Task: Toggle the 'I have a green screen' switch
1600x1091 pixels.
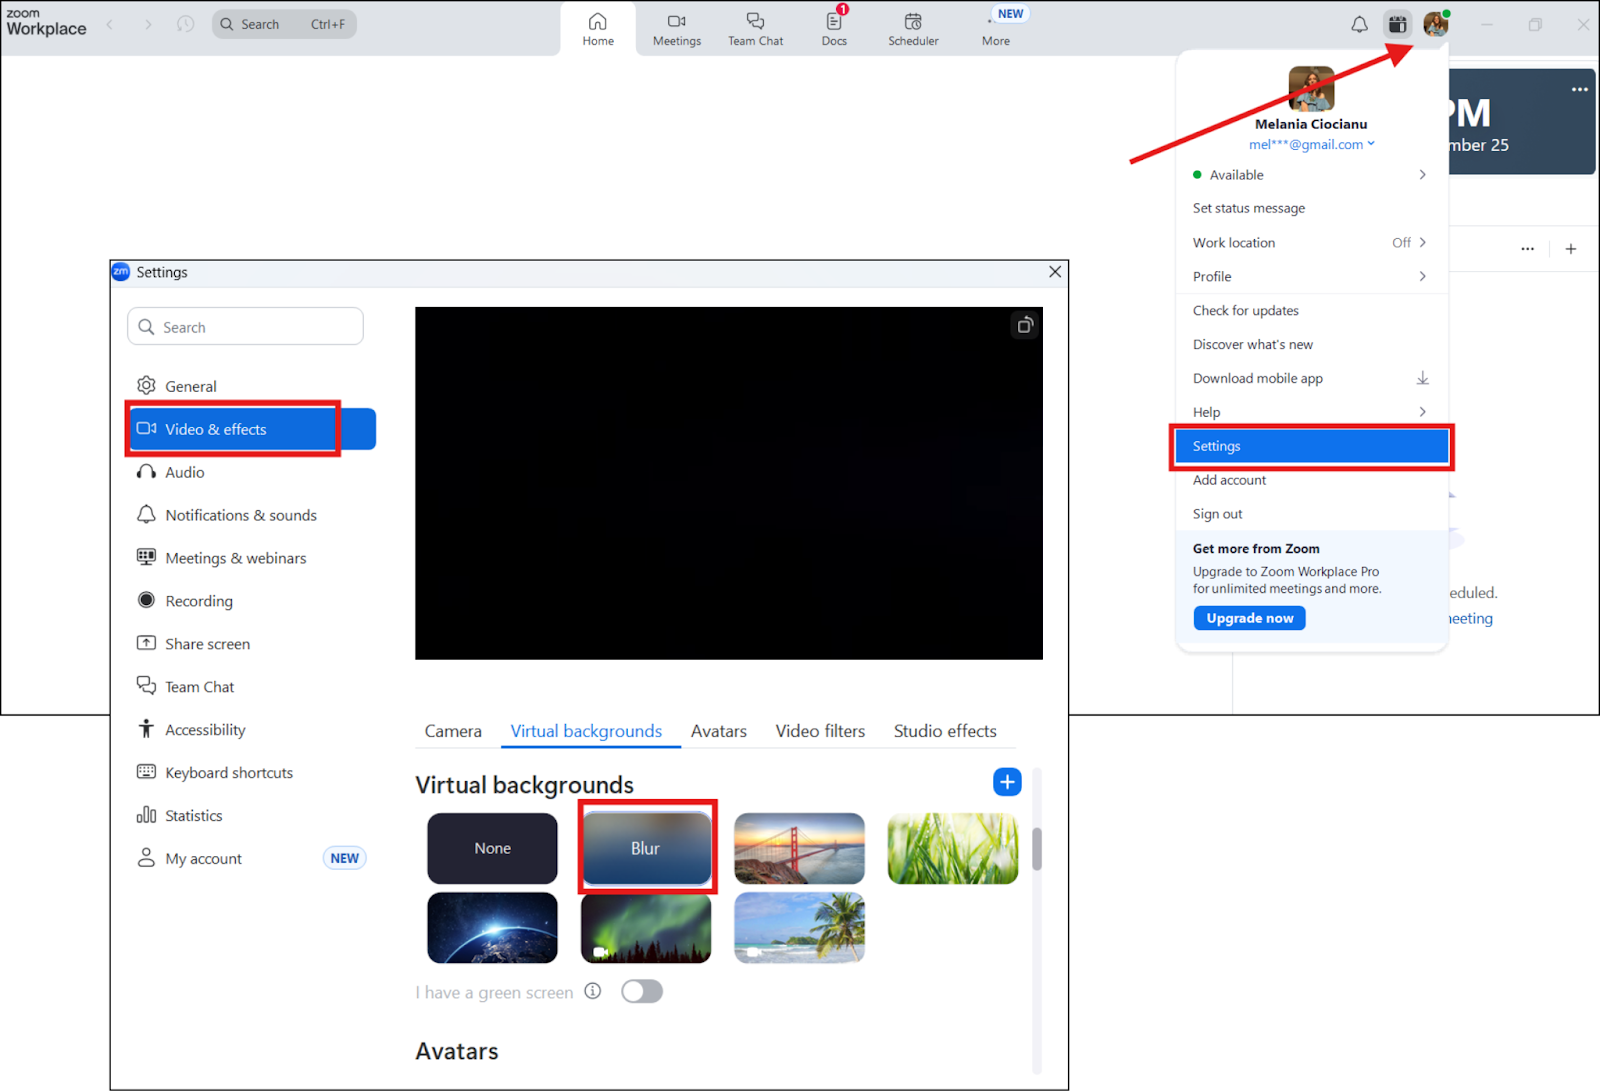Action: click(x=641, y=991)
